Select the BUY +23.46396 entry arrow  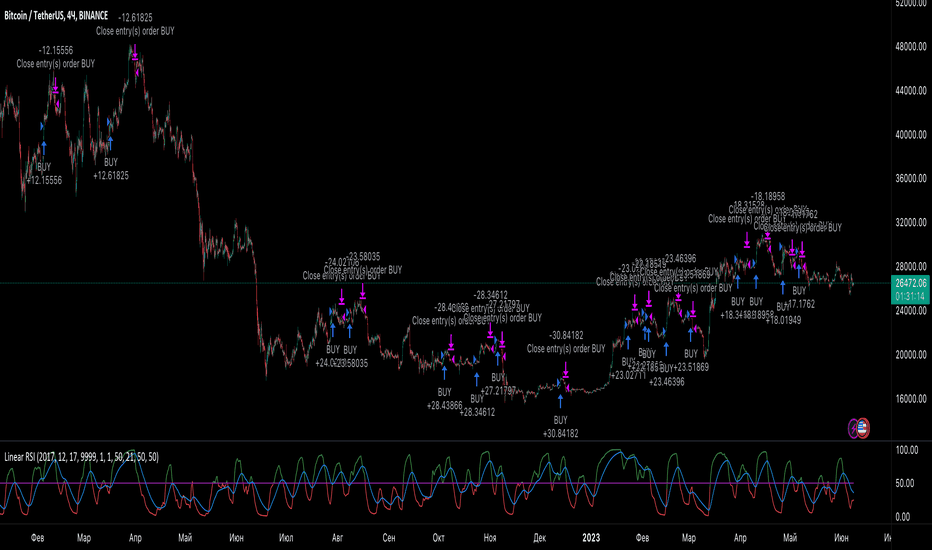pyautogui.click(x=666, y=349)
